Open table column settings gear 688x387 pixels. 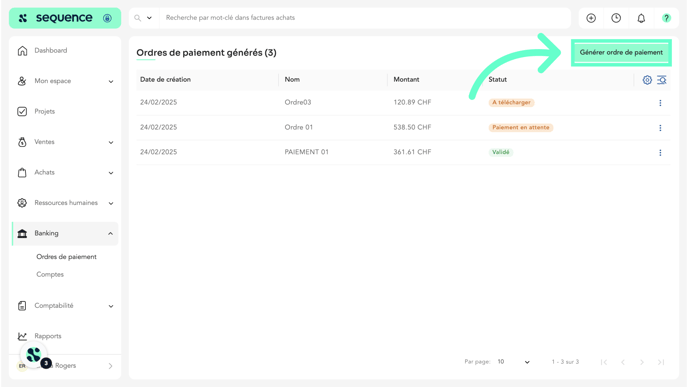pos(647,80)
